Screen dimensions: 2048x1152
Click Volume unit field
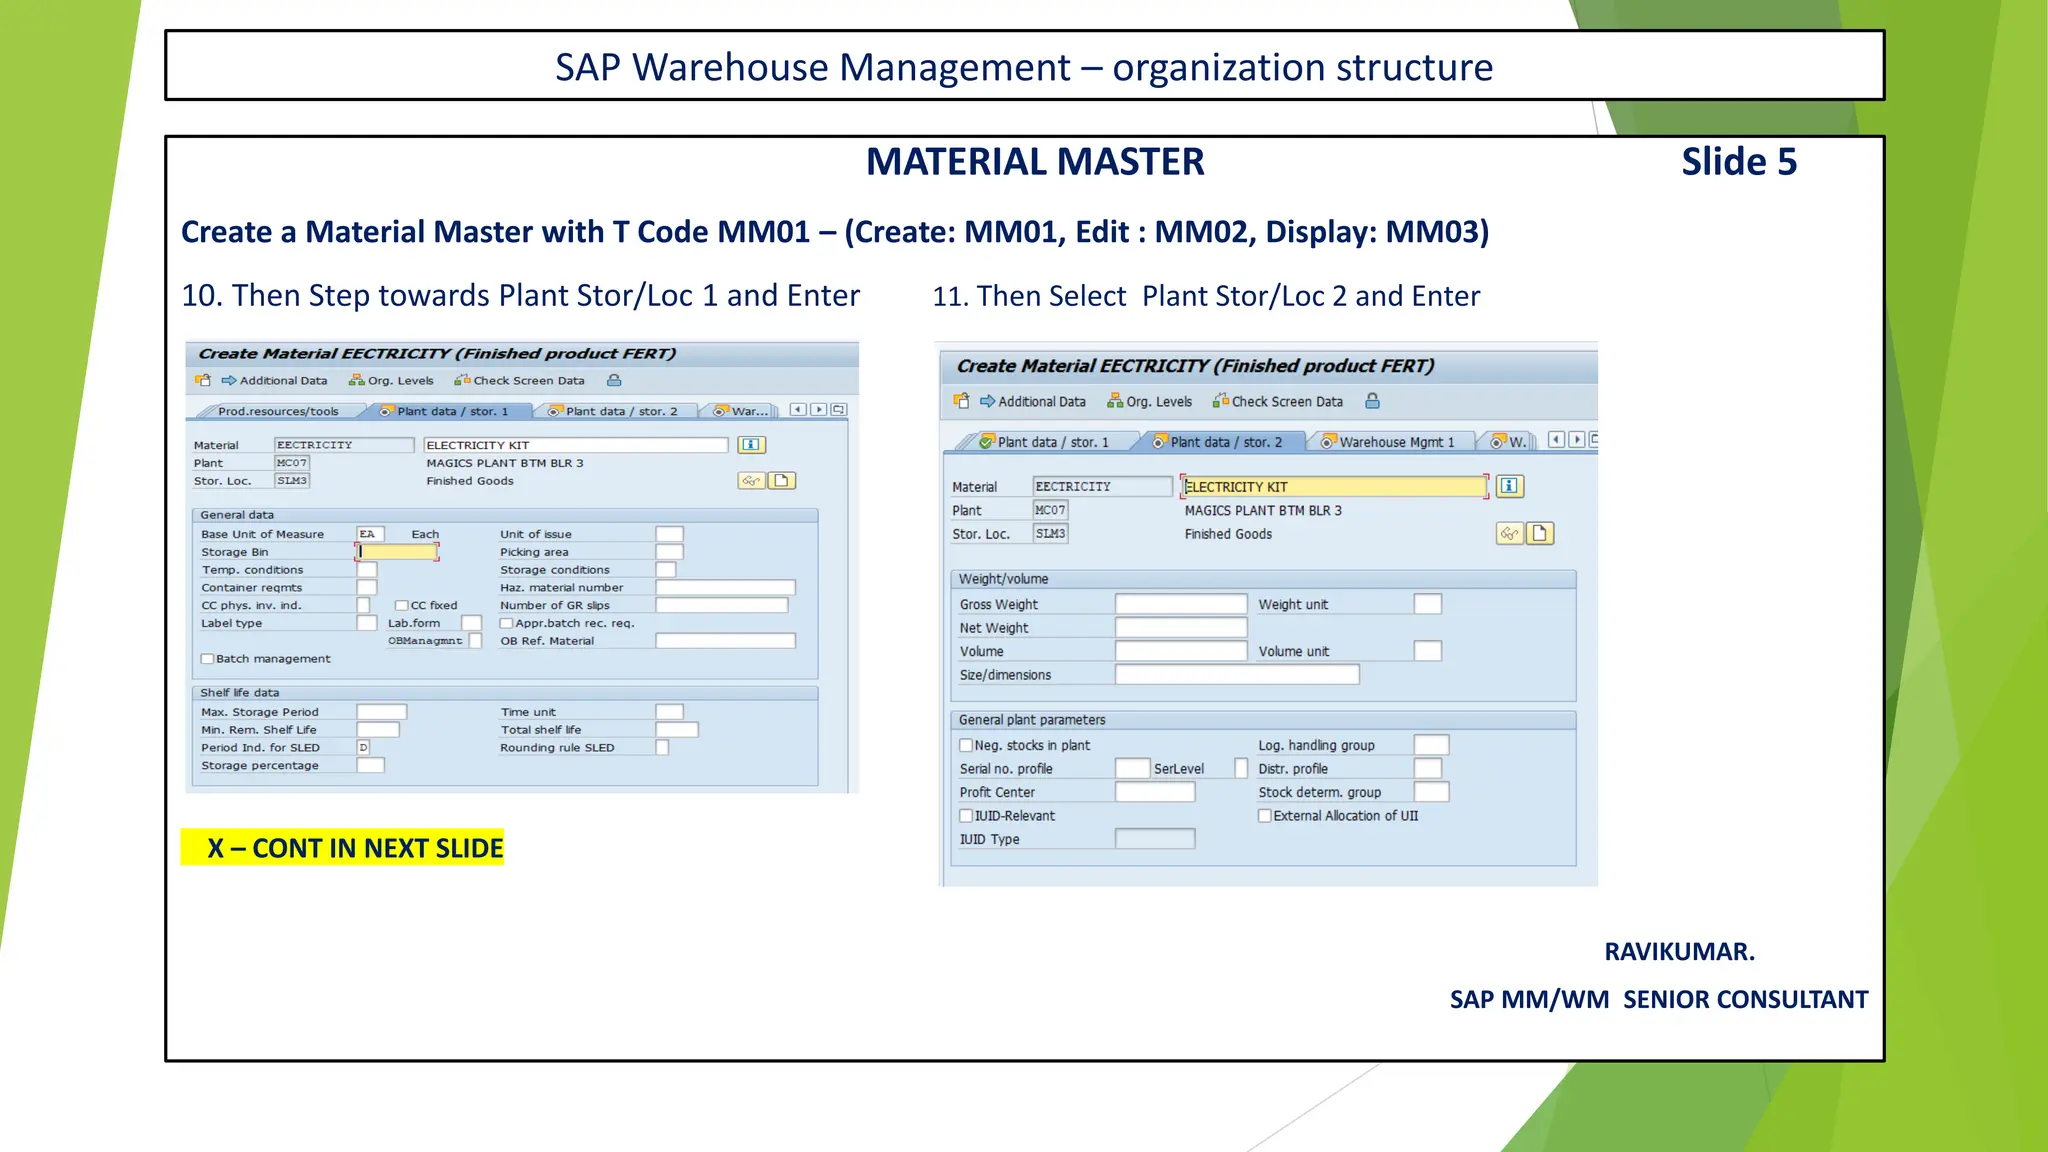coord(1428,651)
